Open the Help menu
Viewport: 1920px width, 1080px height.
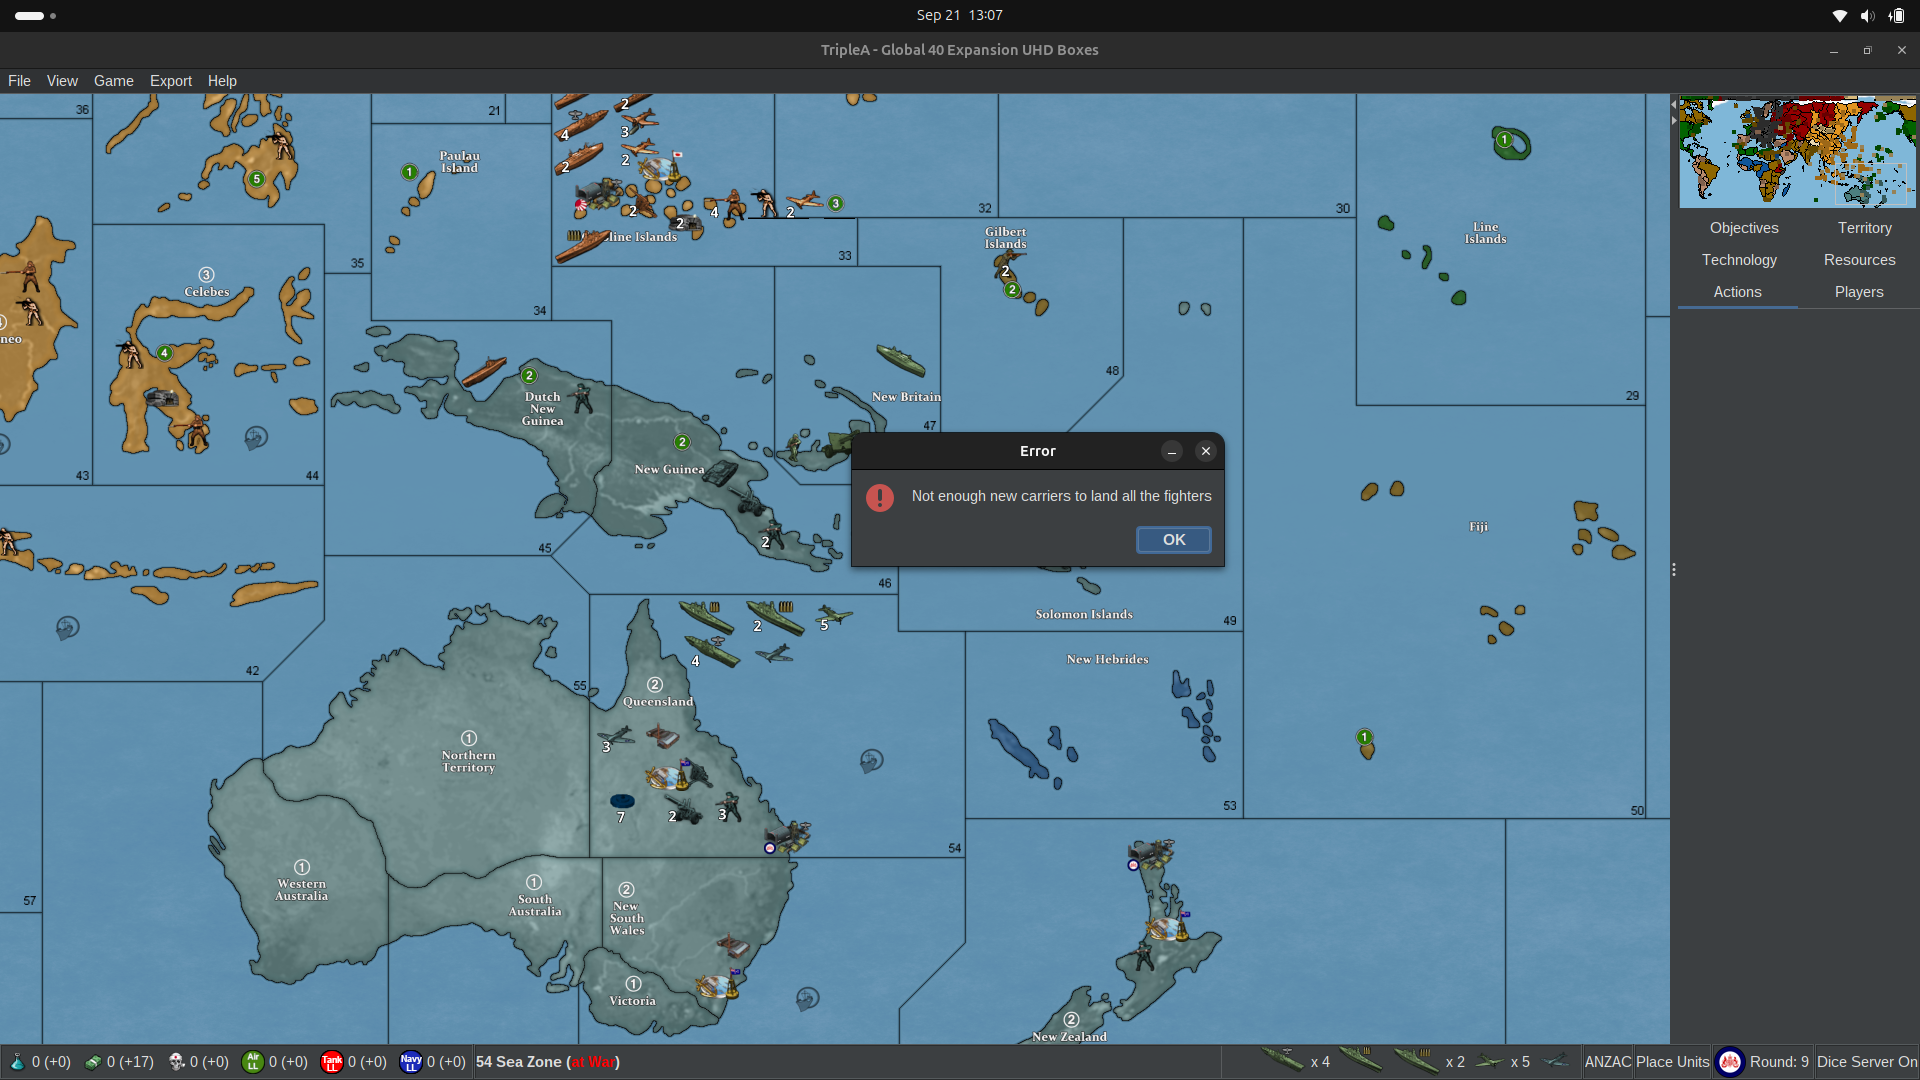coord(222,81)
